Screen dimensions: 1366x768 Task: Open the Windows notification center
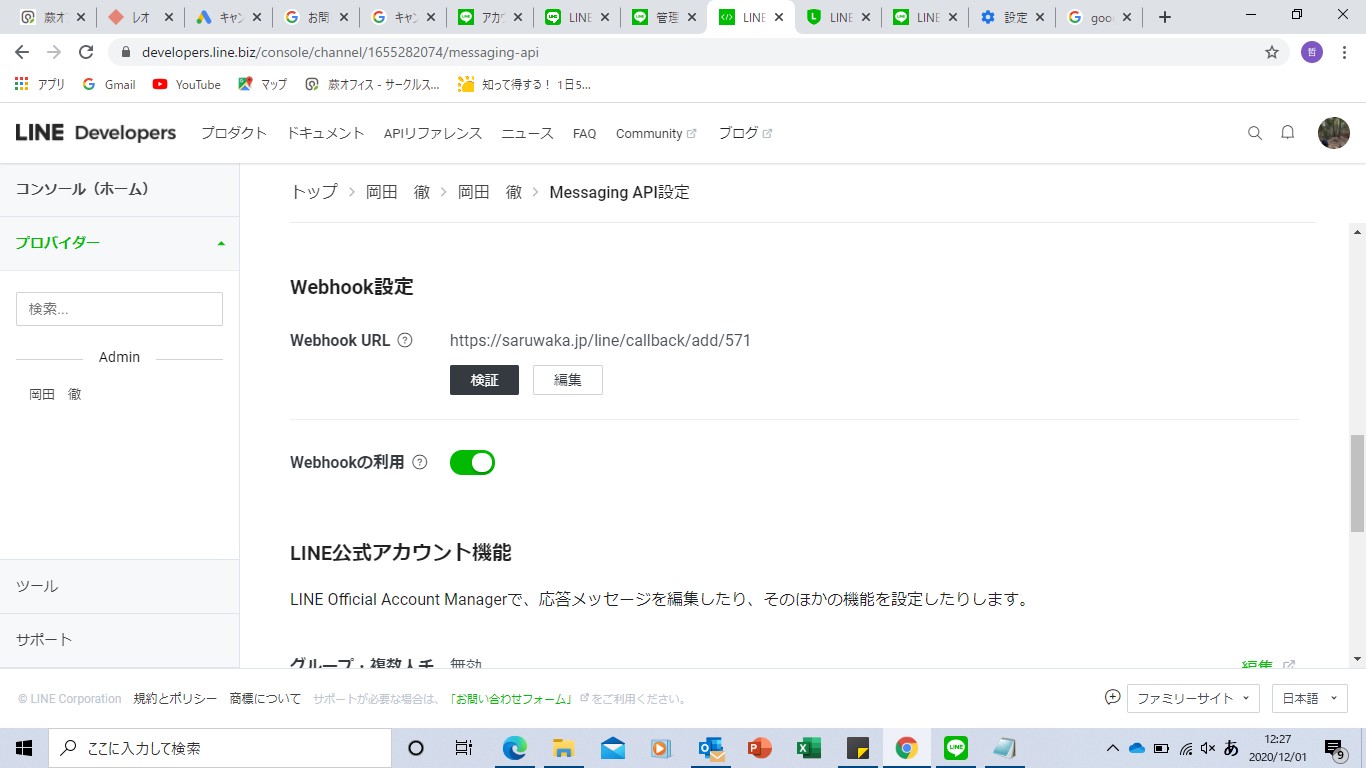pos(1334,748)
